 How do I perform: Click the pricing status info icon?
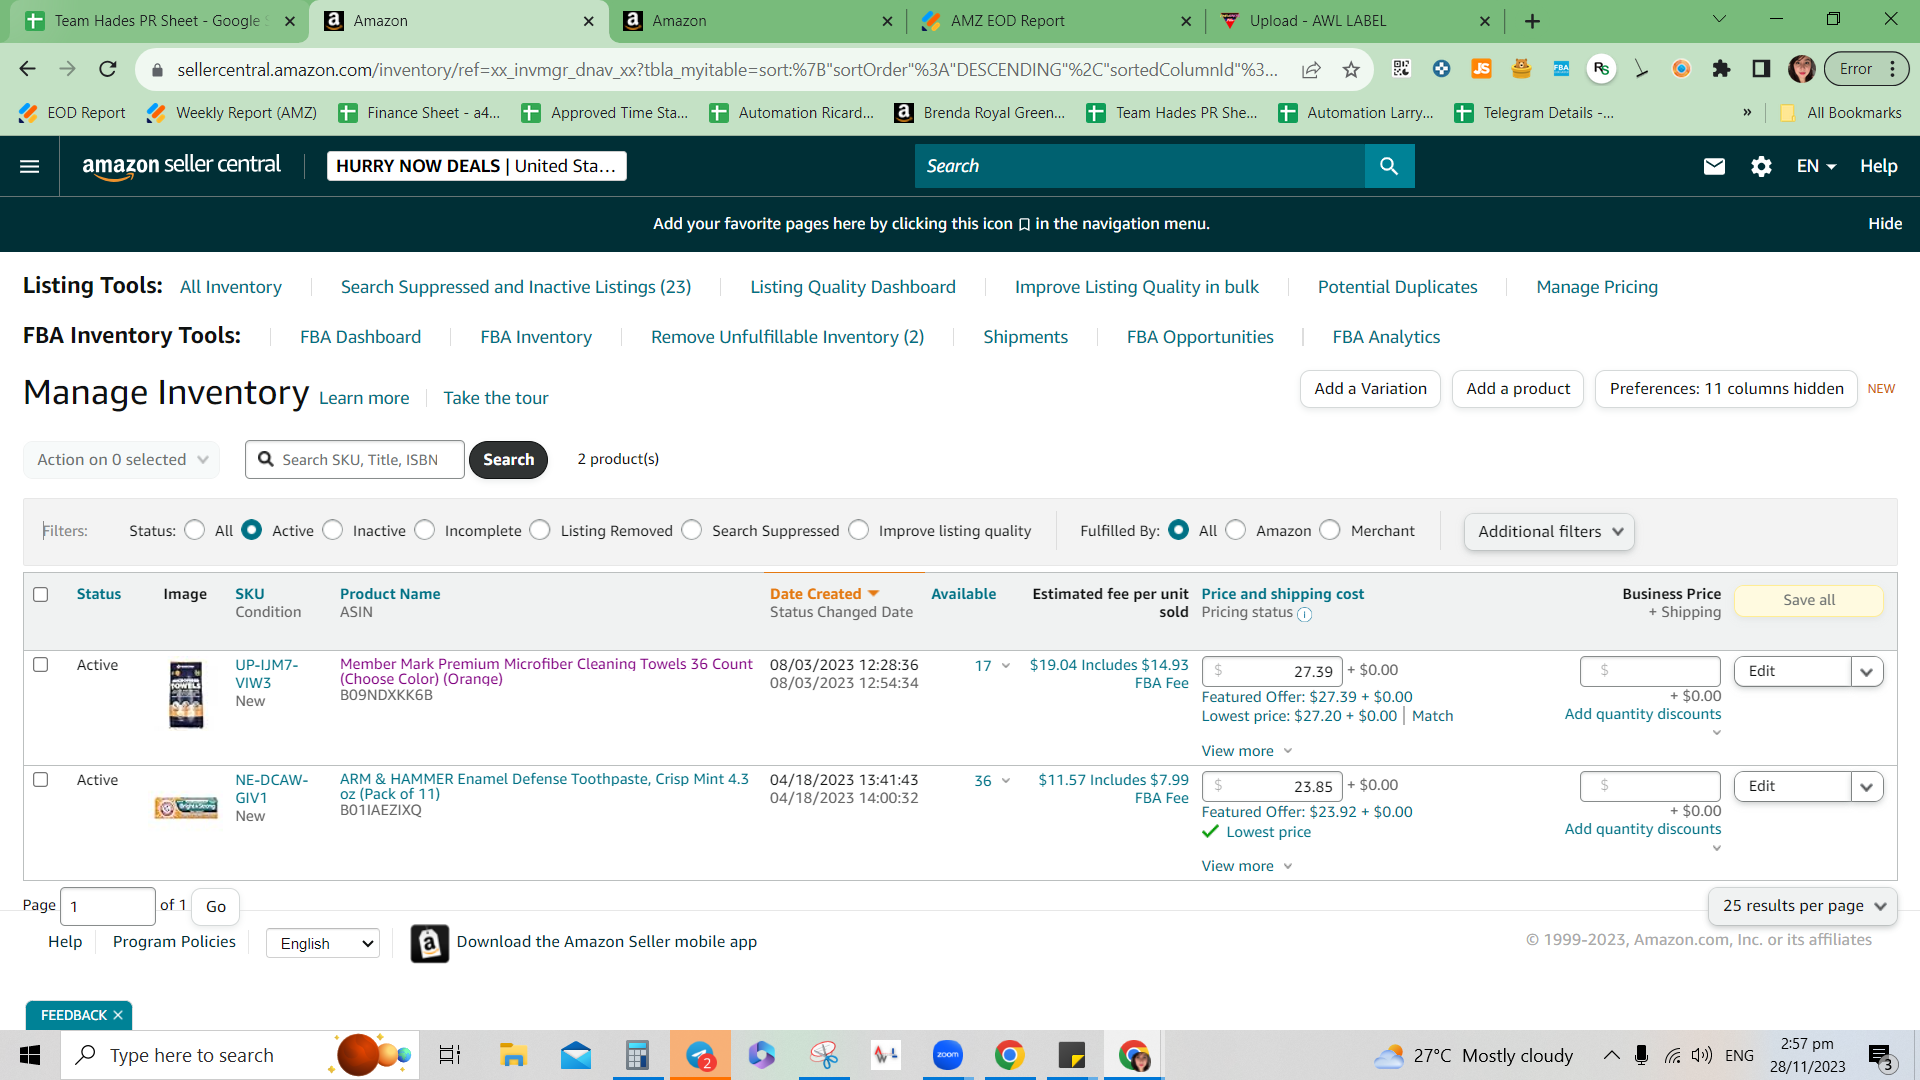[x=1304, y=614]
